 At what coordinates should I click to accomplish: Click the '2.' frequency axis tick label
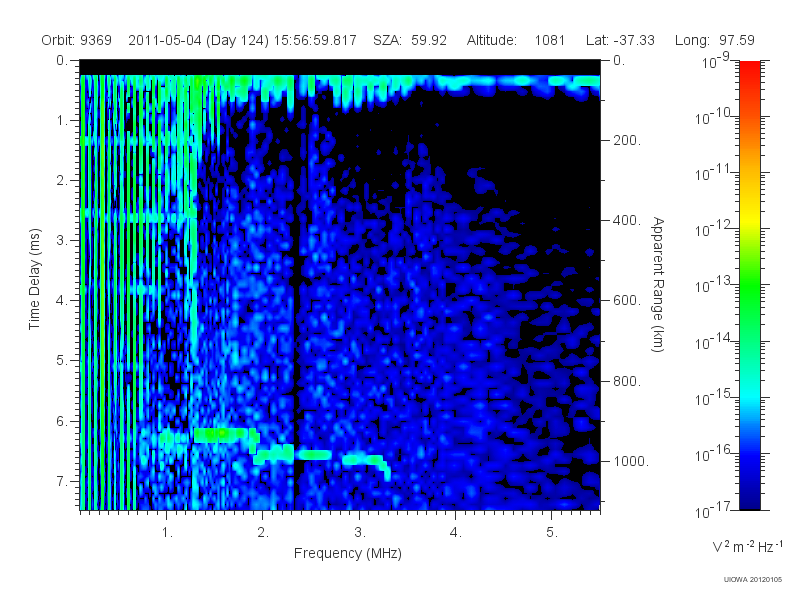[263, 533]
